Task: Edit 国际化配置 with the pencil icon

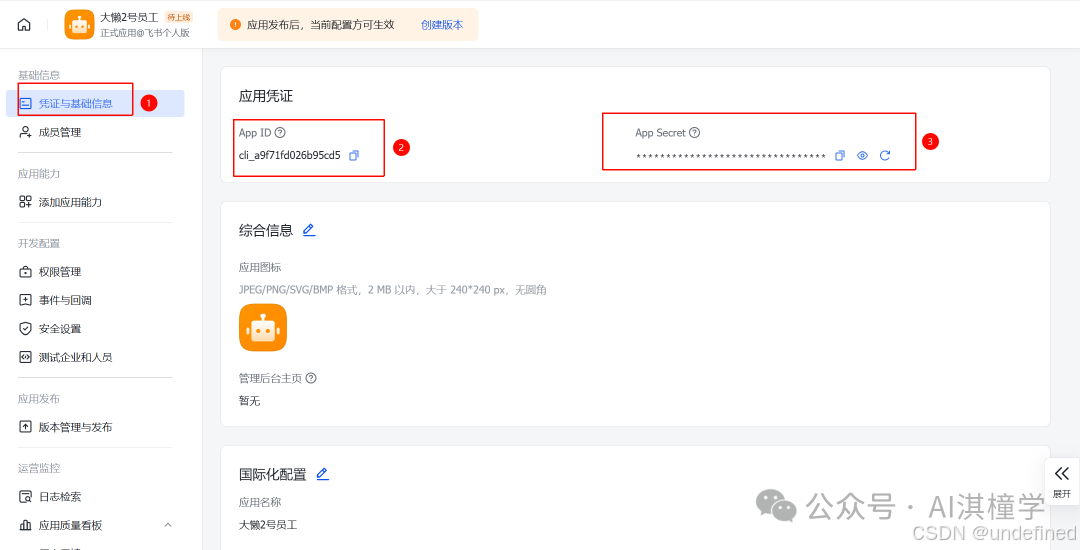Action: (x=322, y=474)
